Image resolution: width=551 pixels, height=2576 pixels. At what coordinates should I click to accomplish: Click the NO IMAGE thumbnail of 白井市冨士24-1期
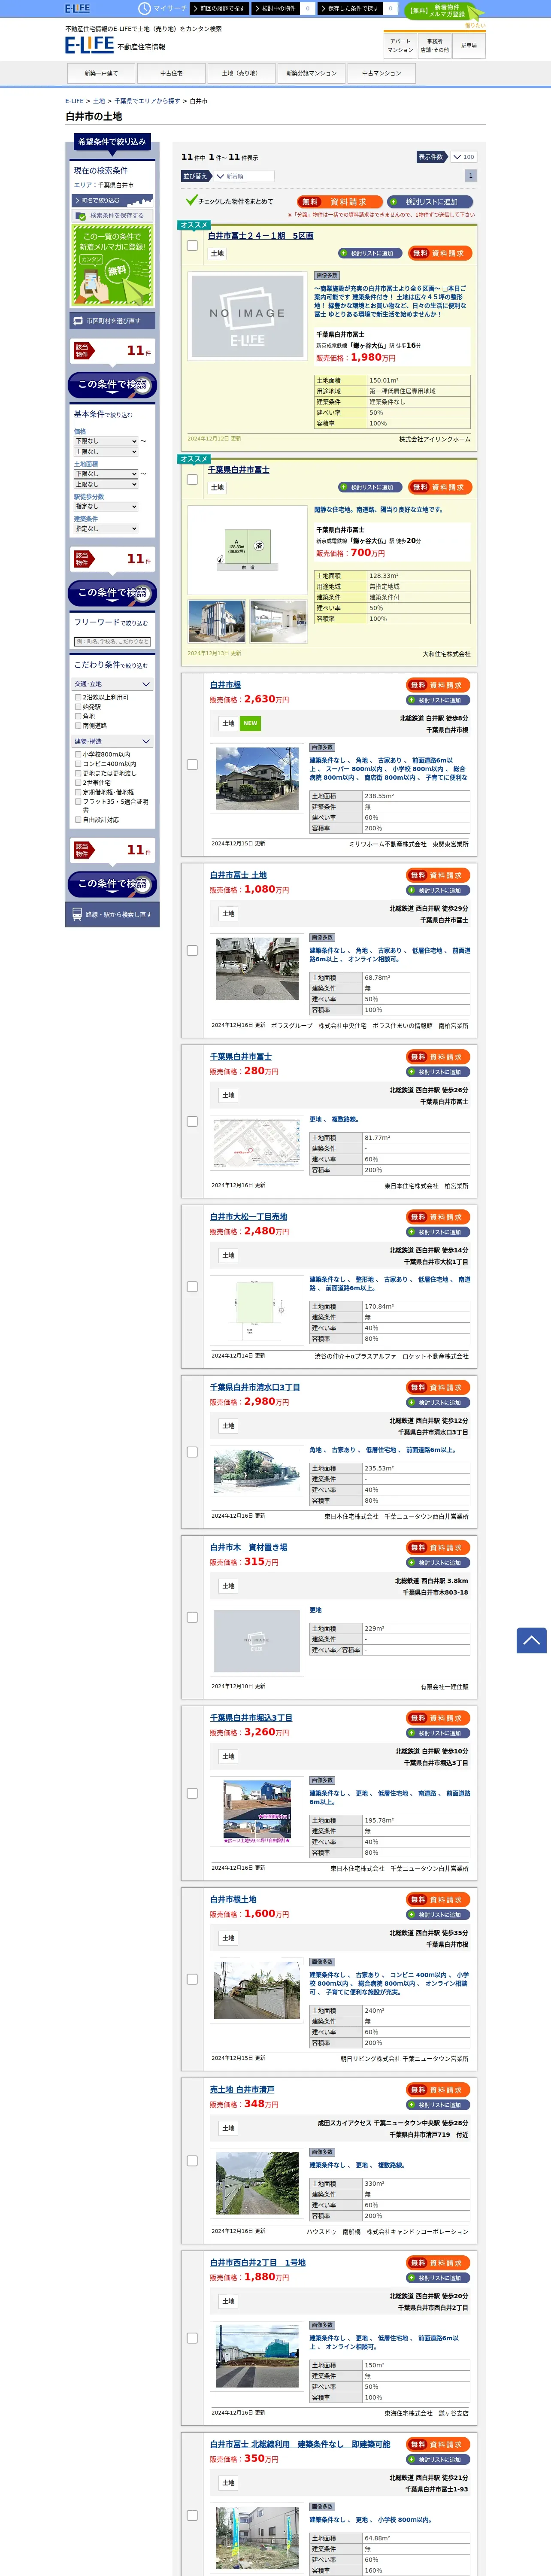pos(247,315)
